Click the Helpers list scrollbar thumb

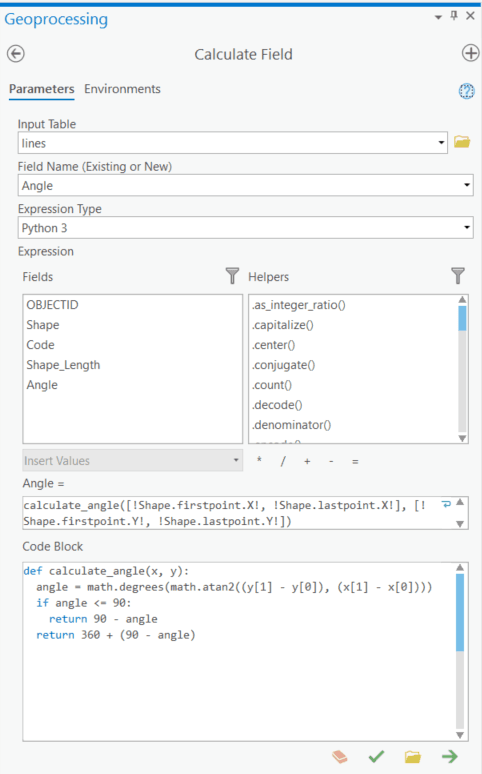point(462,318)
